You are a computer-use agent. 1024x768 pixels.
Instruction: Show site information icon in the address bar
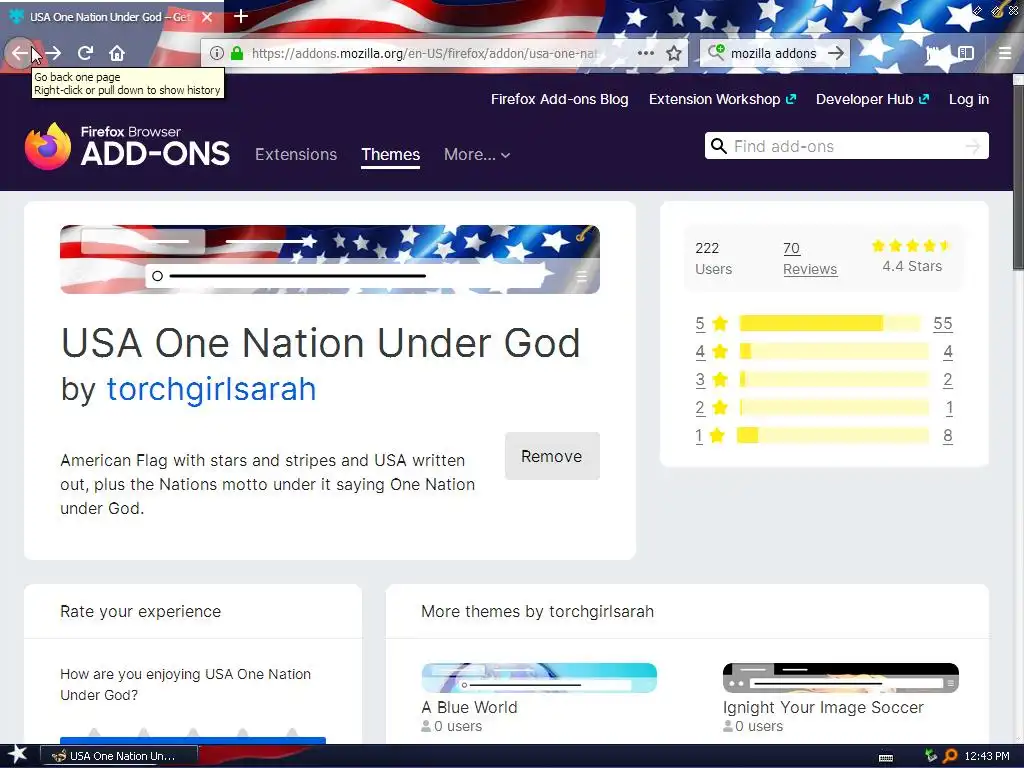pos(217,53)
